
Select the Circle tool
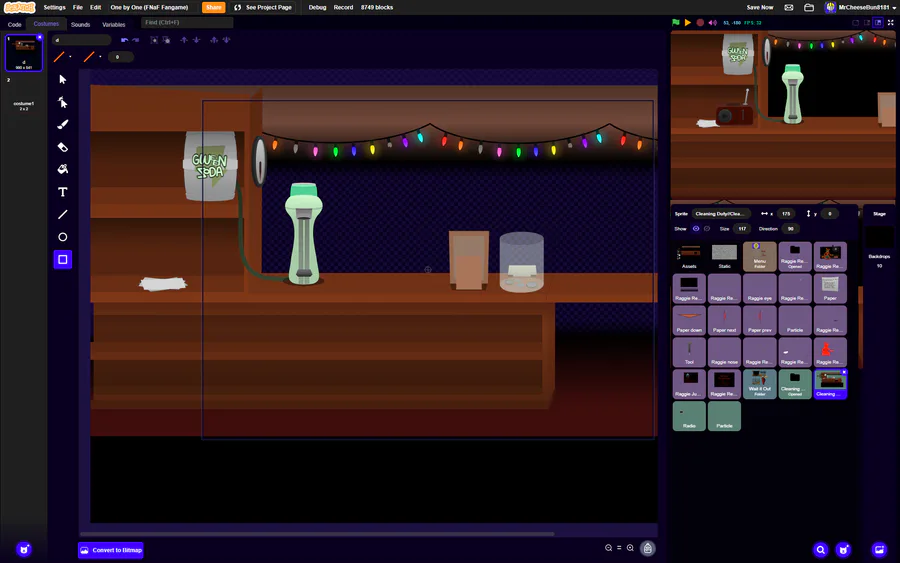(x=63, y=237)
